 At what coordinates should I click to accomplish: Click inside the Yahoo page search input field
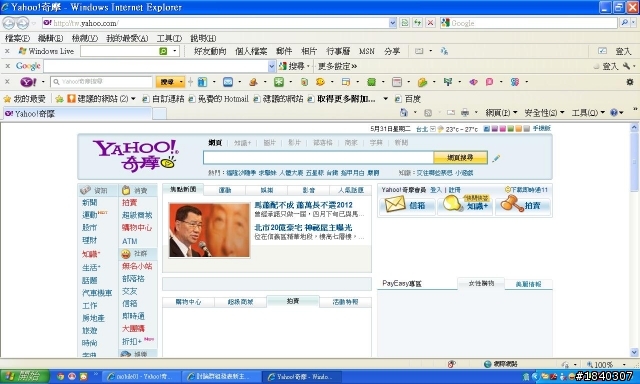click(x=318, y=158)
